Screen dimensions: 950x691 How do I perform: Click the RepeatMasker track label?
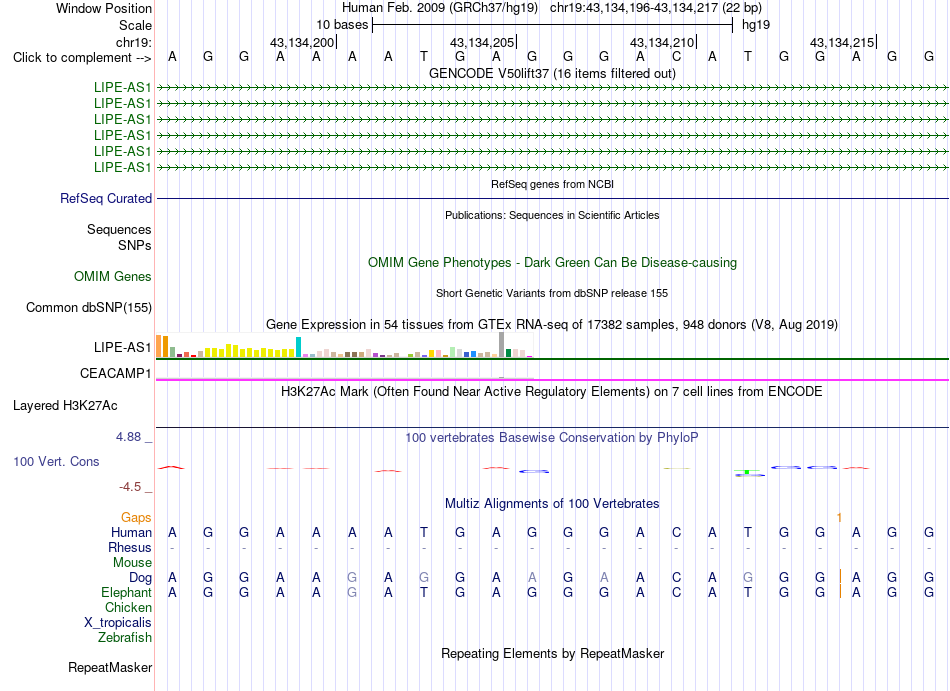[110, 667]
